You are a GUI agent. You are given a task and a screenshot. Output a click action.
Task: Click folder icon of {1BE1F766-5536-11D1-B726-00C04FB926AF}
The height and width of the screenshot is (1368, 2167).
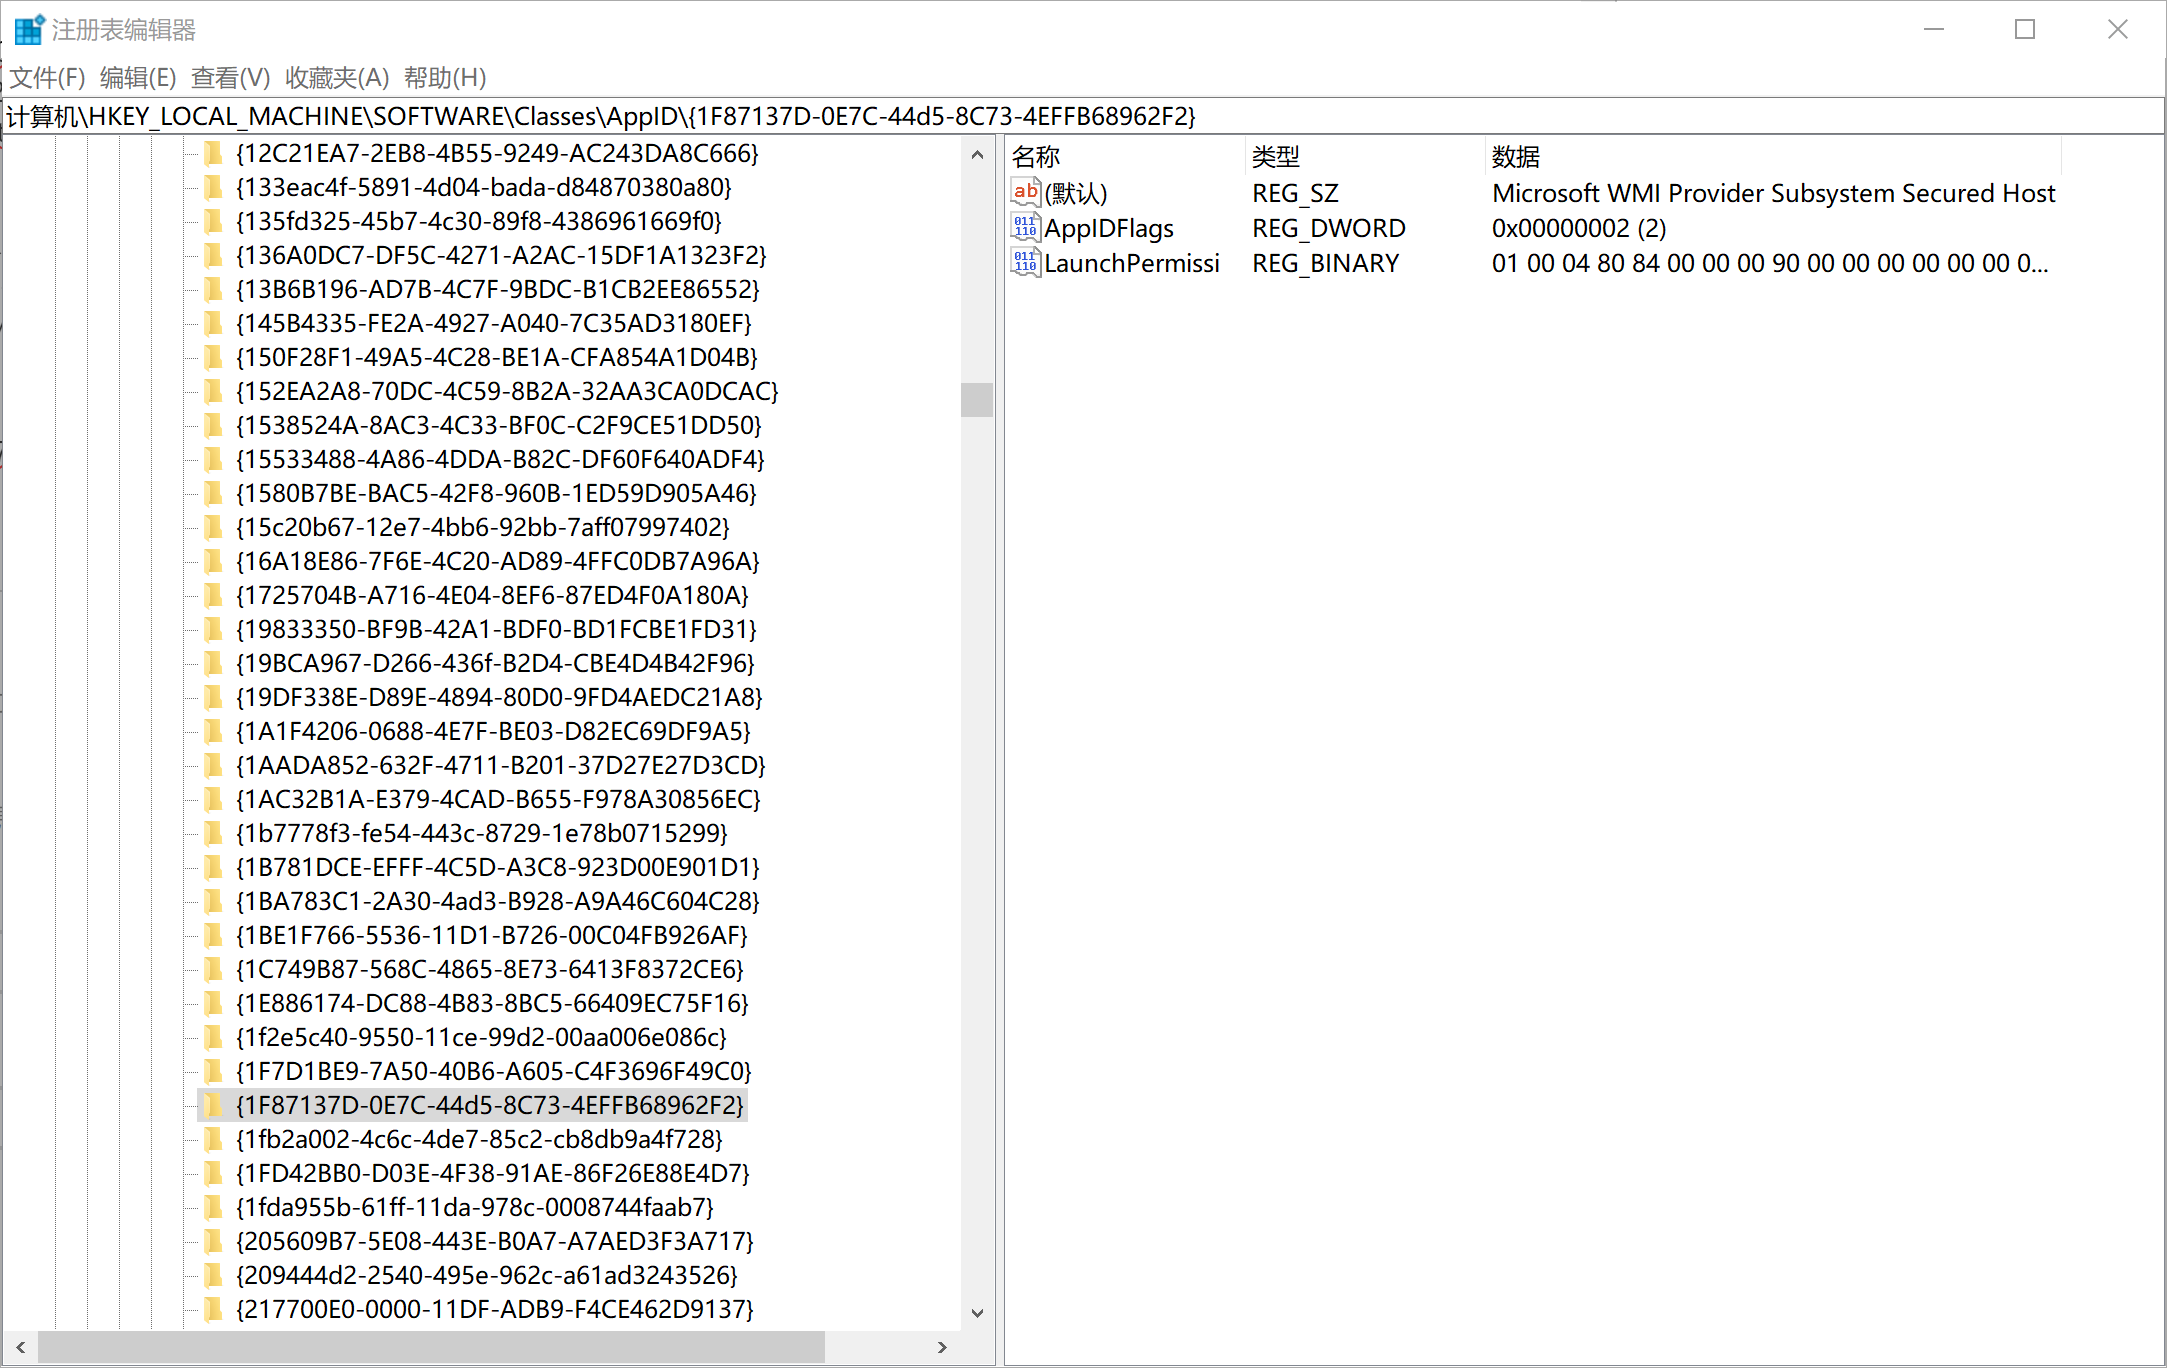click(x=213, y=935)
